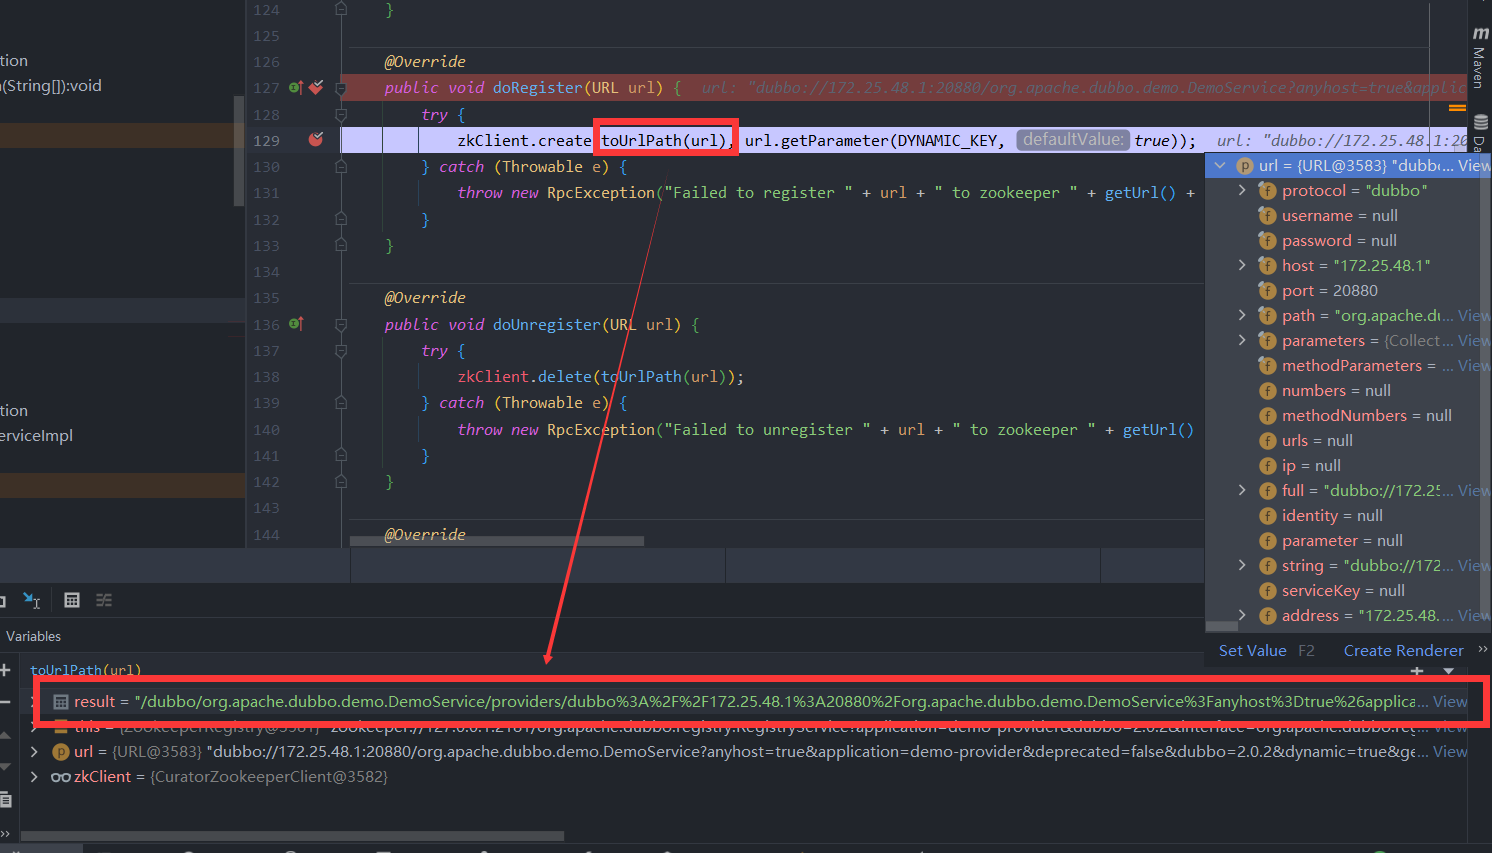Click Set Value in the popup footer
1492x853 pixels.
(1252, 650)
